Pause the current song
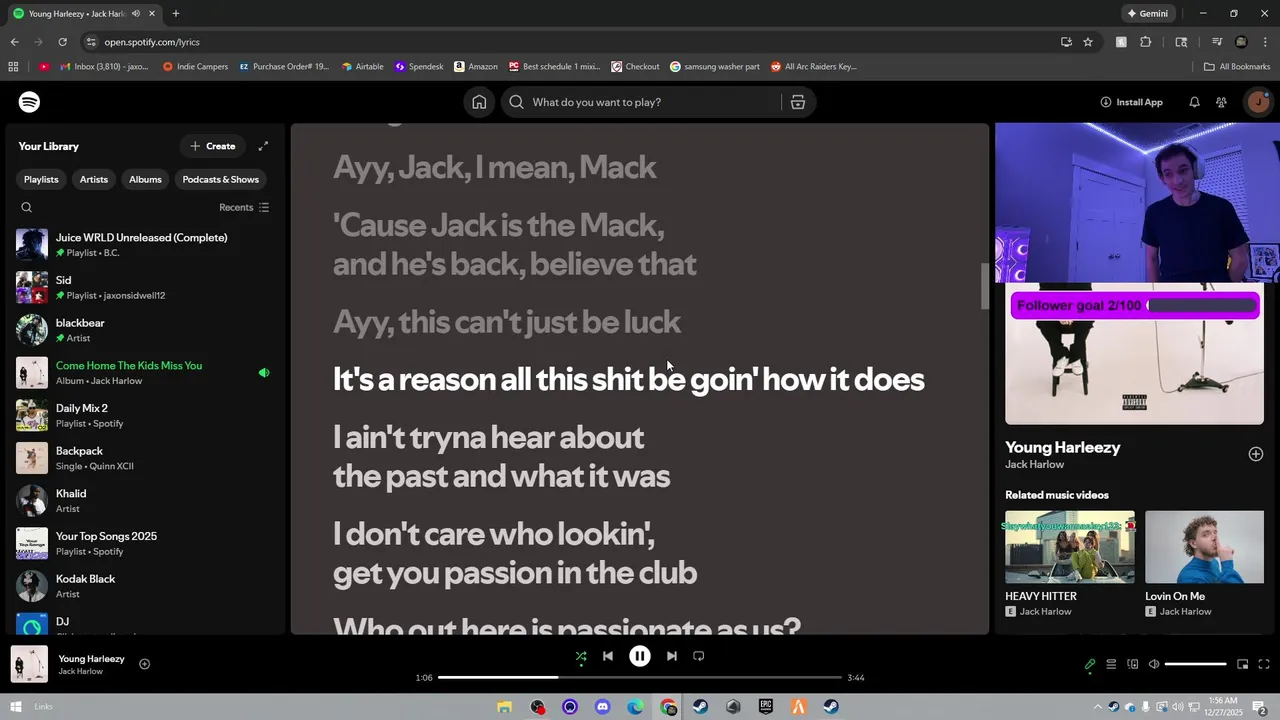The height and width of the screenshot is (720, 1280). coord(640,656)
